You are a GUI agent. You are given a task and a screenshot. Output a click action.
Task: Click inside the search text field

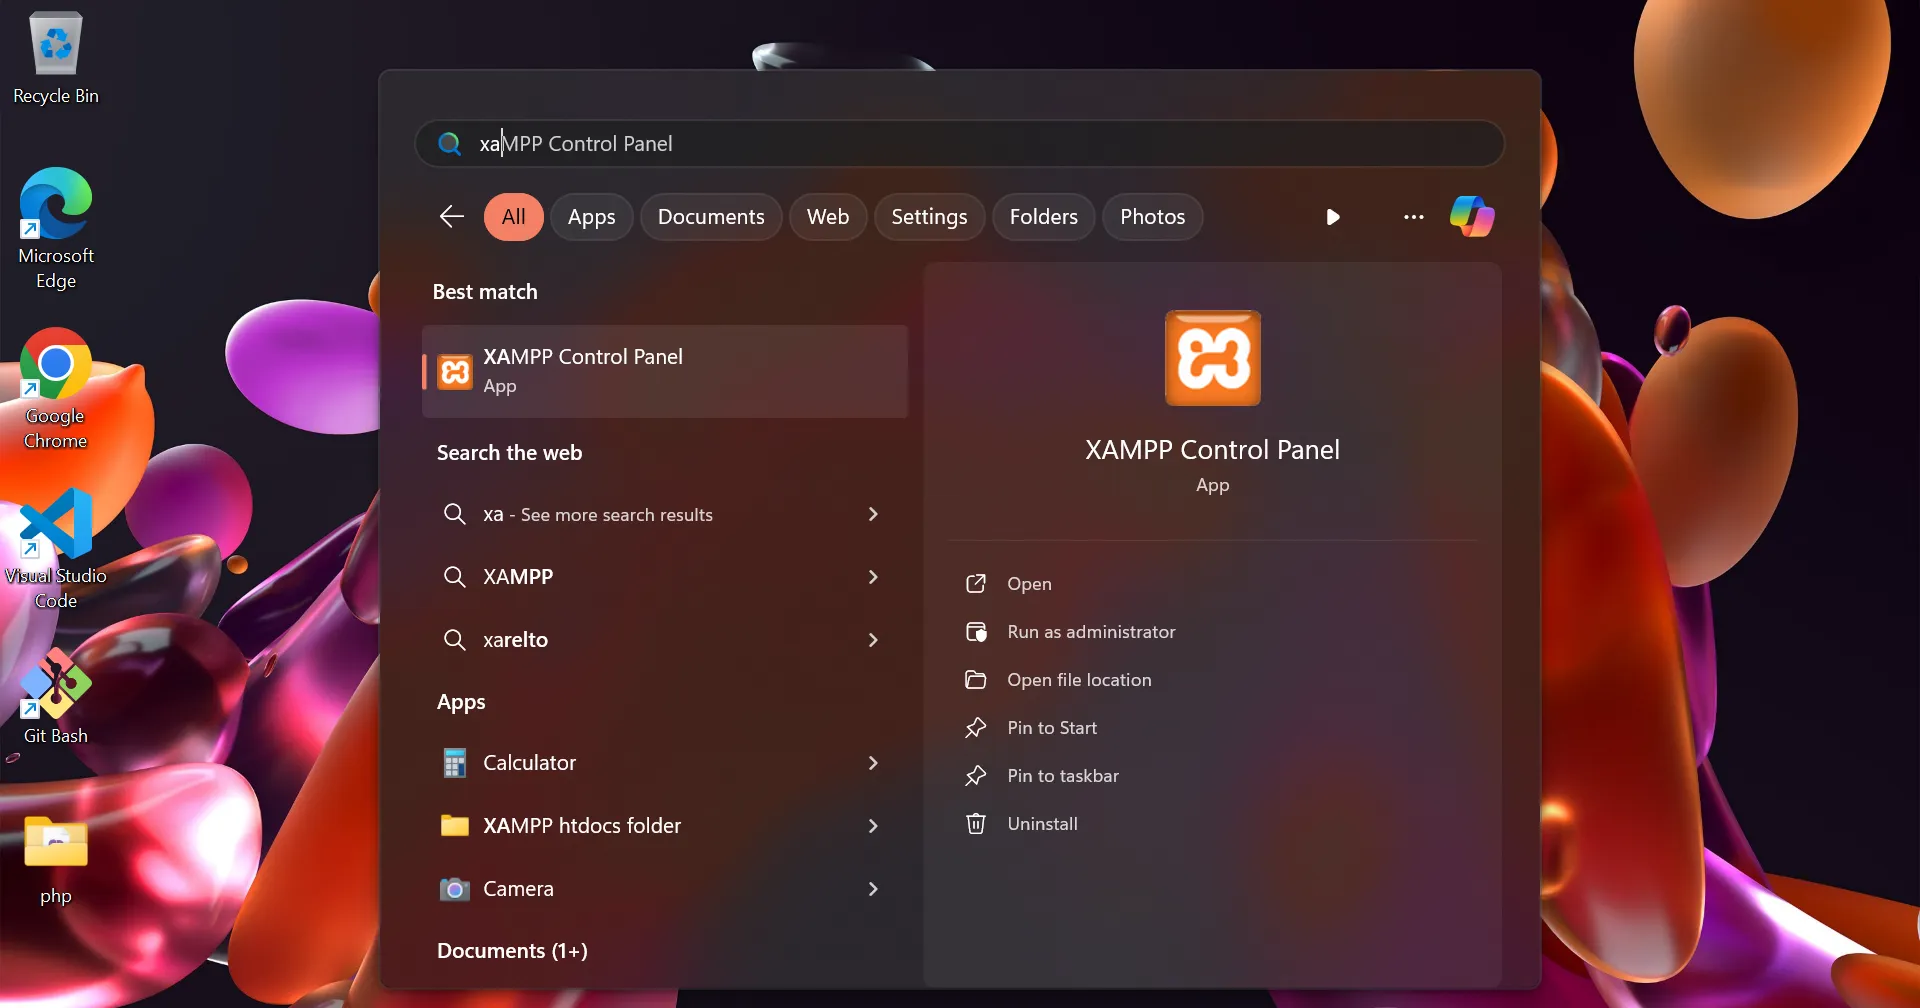pos(960,144)
